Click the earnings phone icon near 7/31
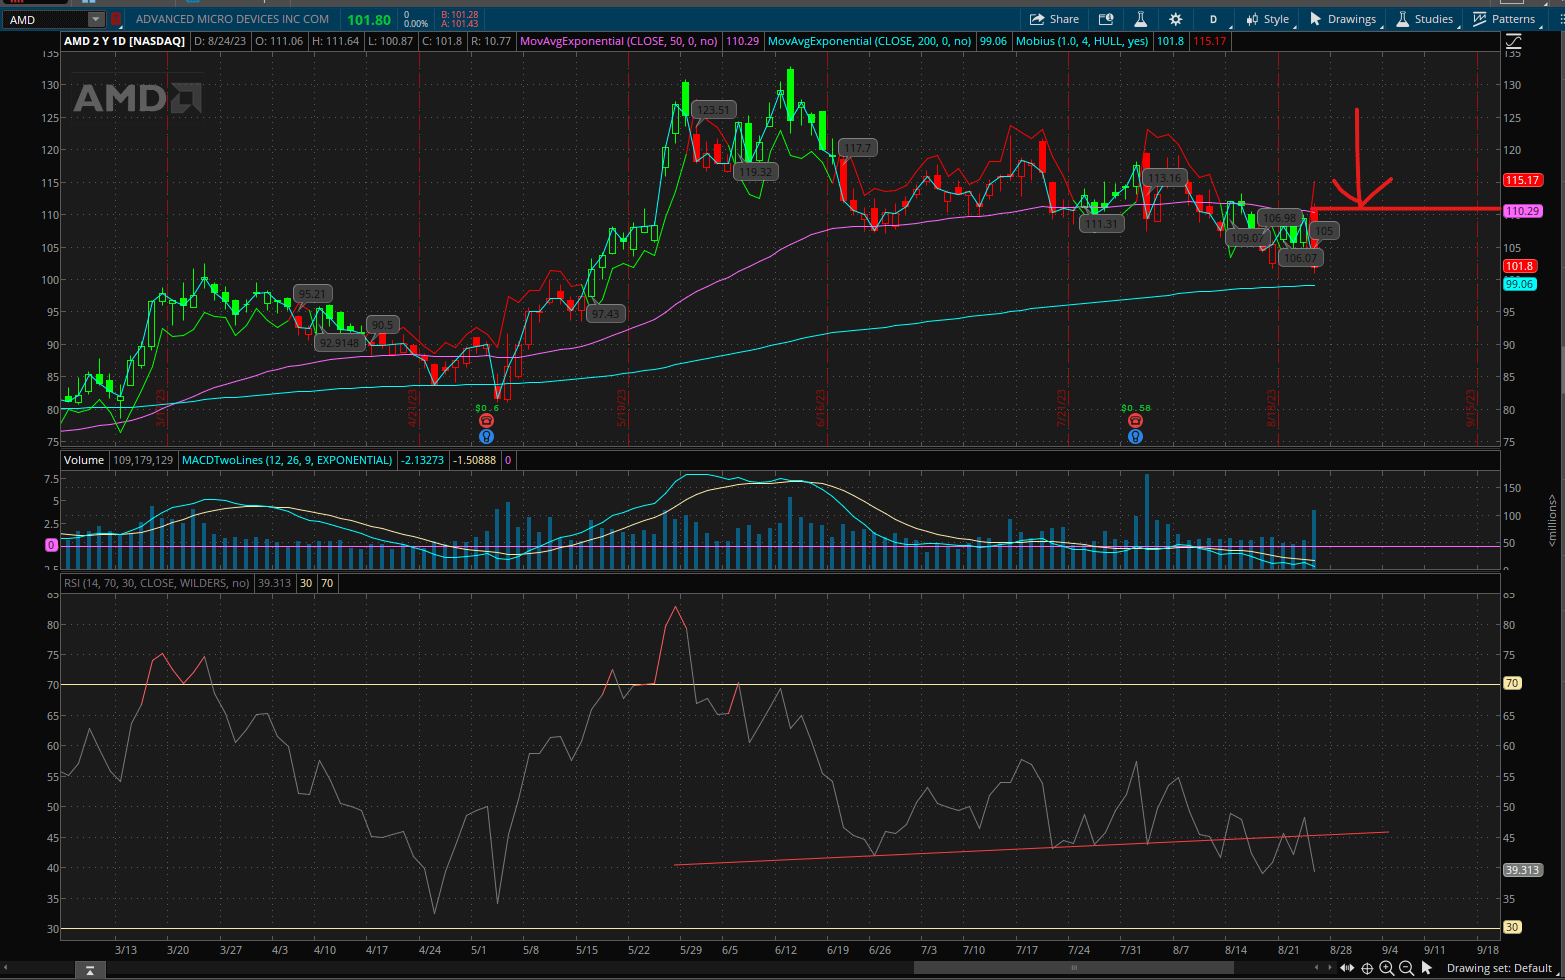This screenshot has height=980, width=1565. click(1135, 421)
